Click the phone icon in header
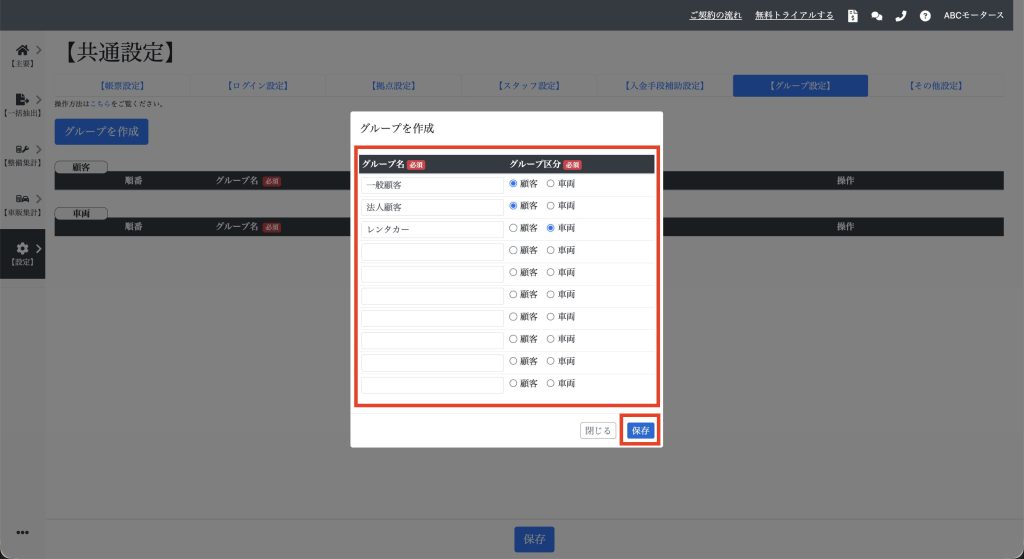This screenshot has height=559, width=1024. click(x=901, y=16)
